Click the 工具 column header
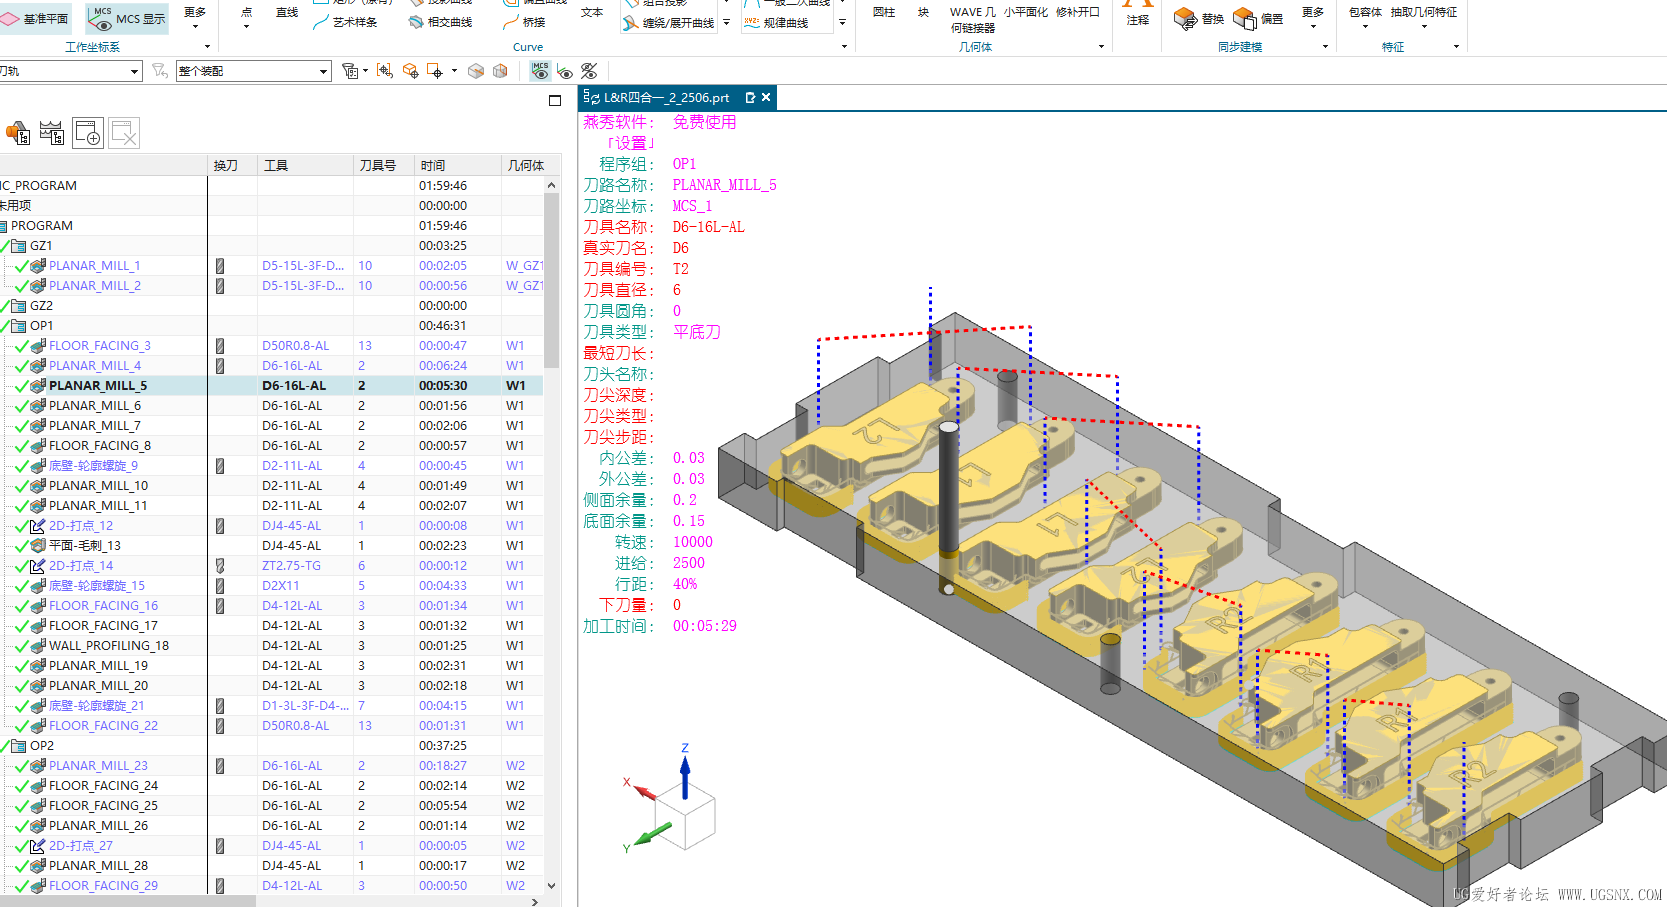 click(x=276, y=166)
